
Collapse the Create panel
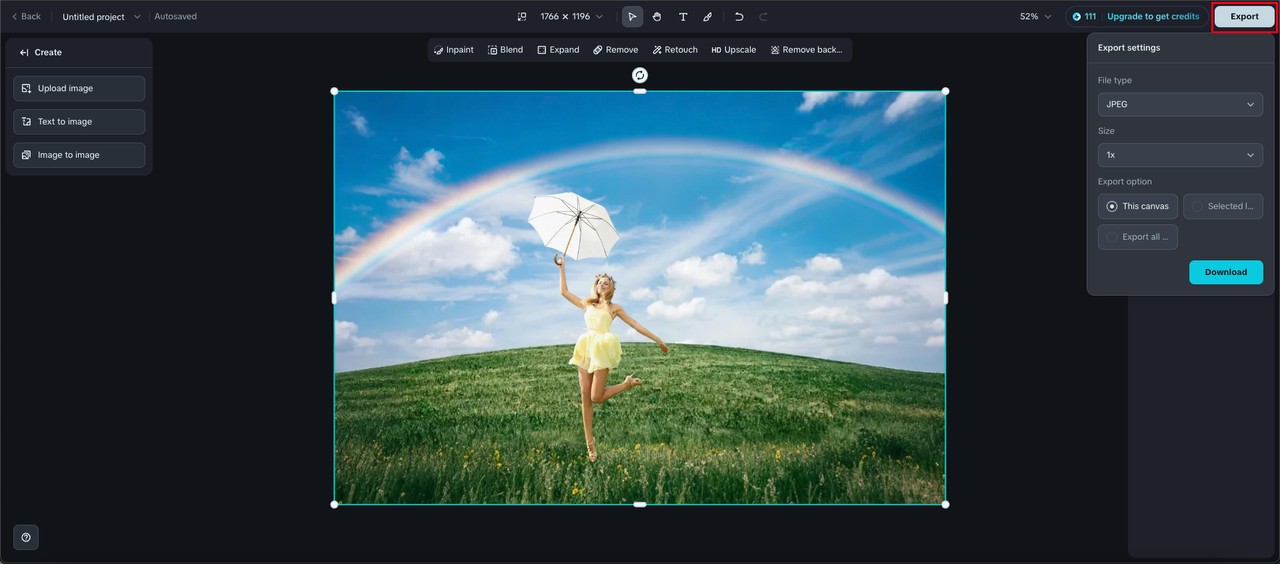pyautogui.click(x=24, y=52)
